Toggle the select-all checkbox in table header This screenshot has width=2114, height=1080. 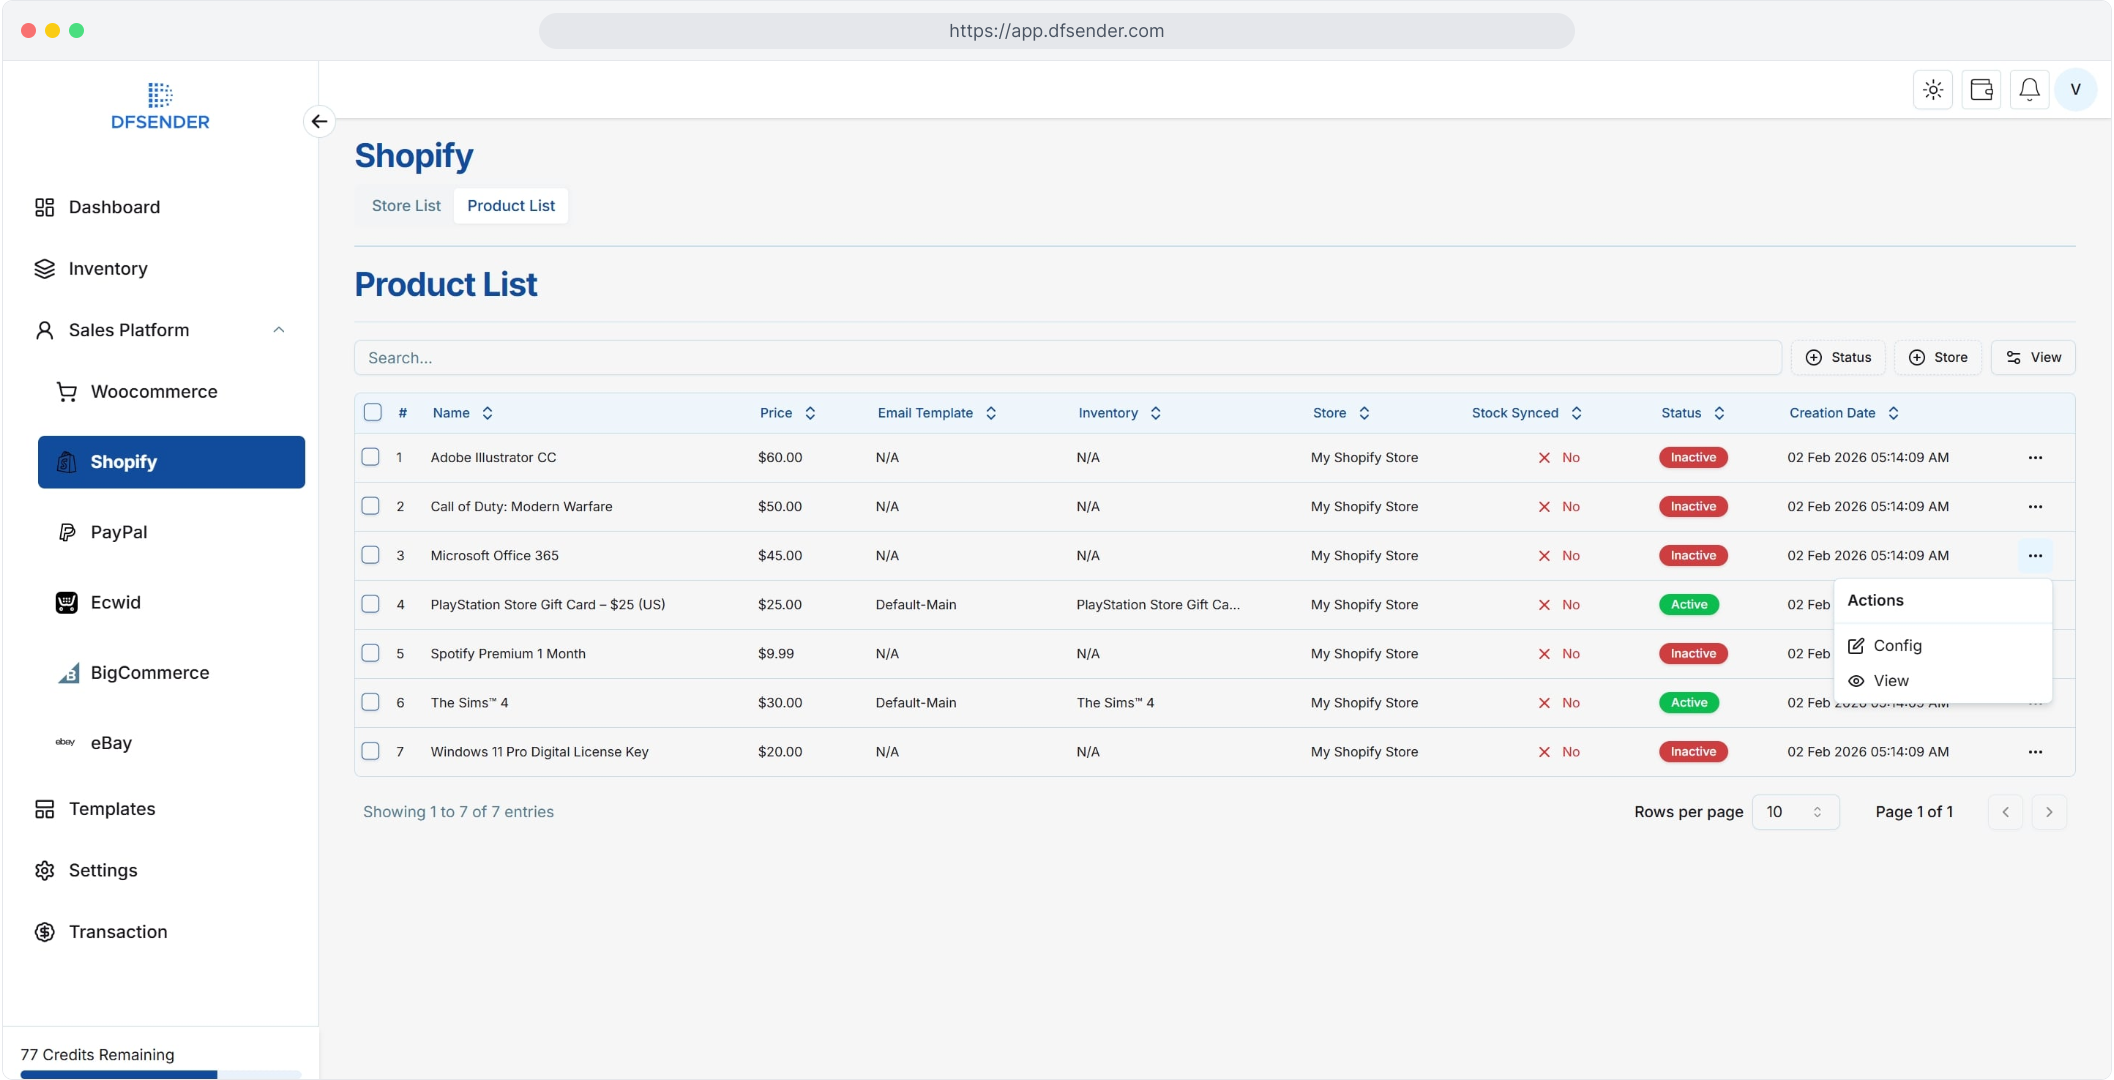pos(373,413)
